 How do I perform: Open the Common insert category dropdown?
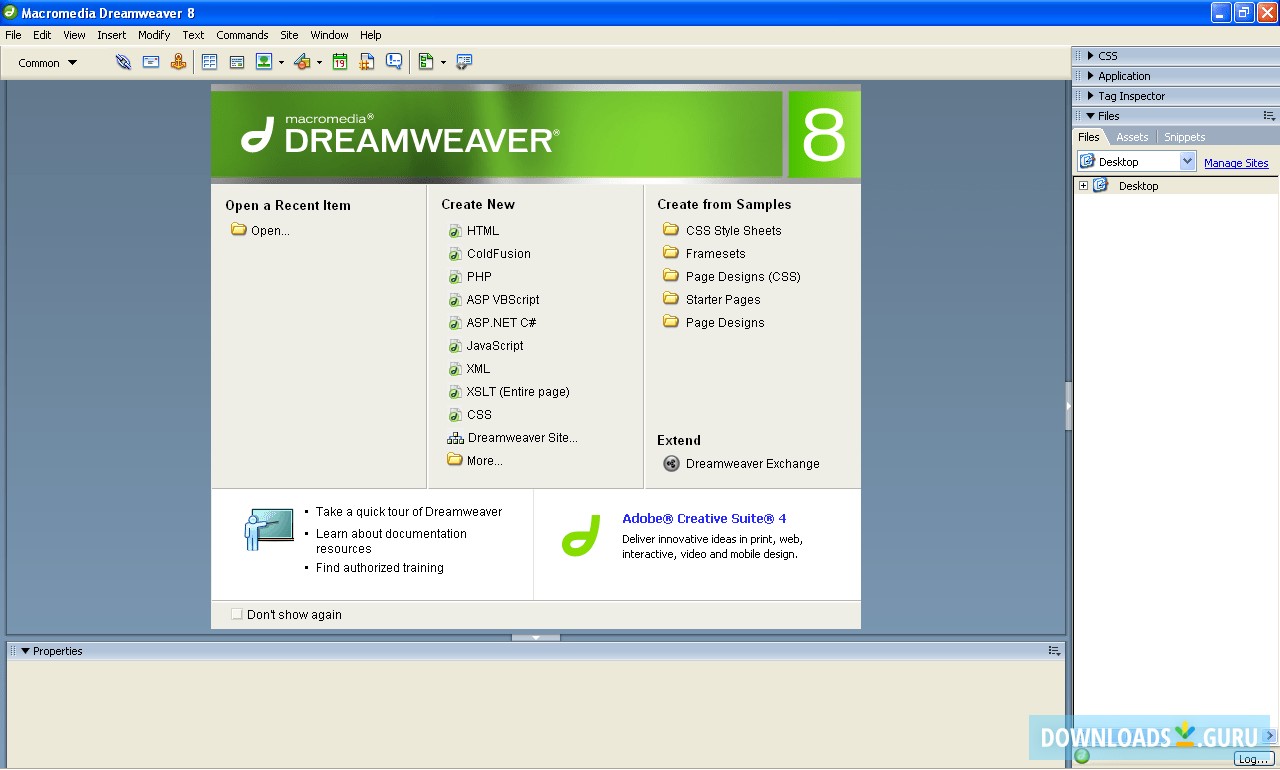click(47, 63)
